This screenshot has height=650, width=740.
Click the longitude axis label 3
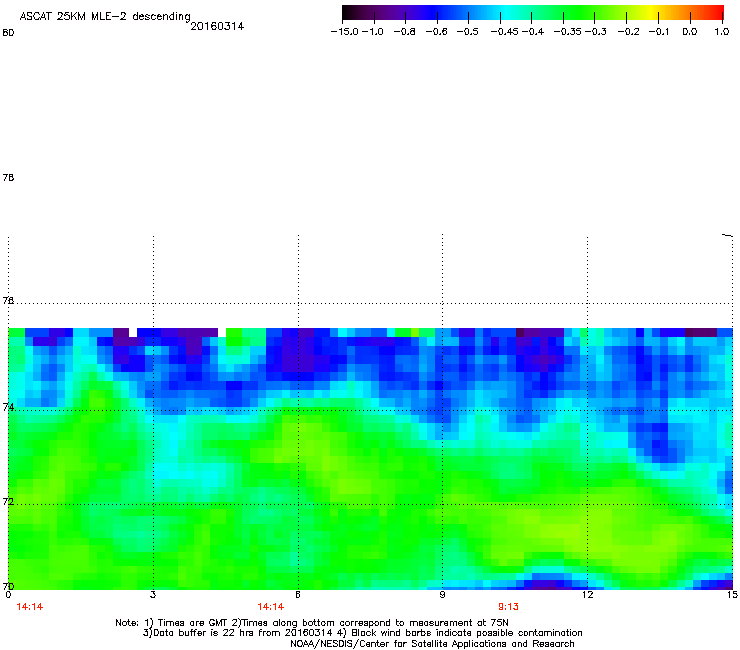(x=153, y=595)
